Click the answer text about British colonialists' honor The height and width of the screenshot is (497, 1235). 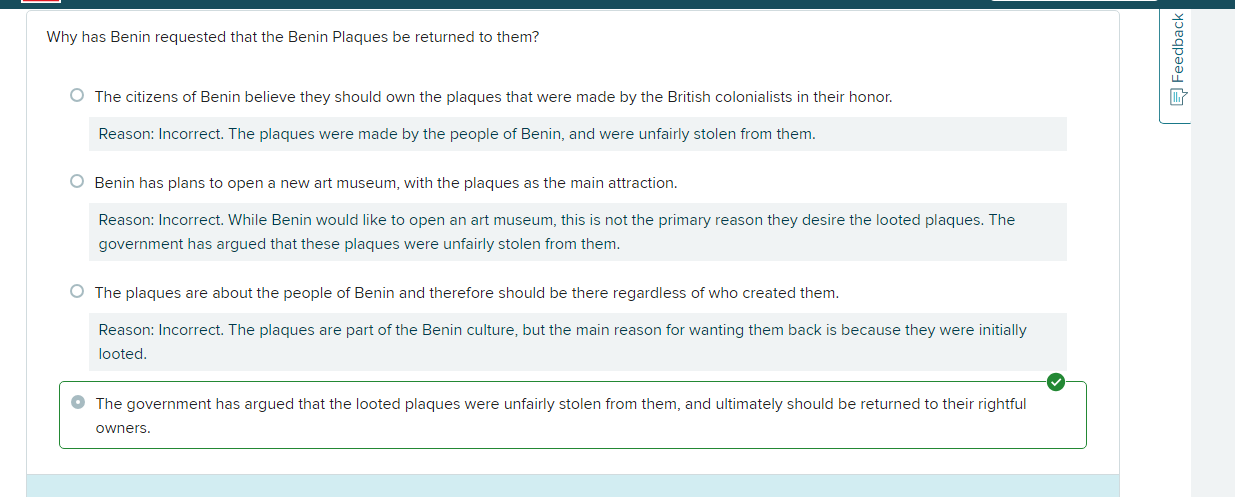coord(493,97)
